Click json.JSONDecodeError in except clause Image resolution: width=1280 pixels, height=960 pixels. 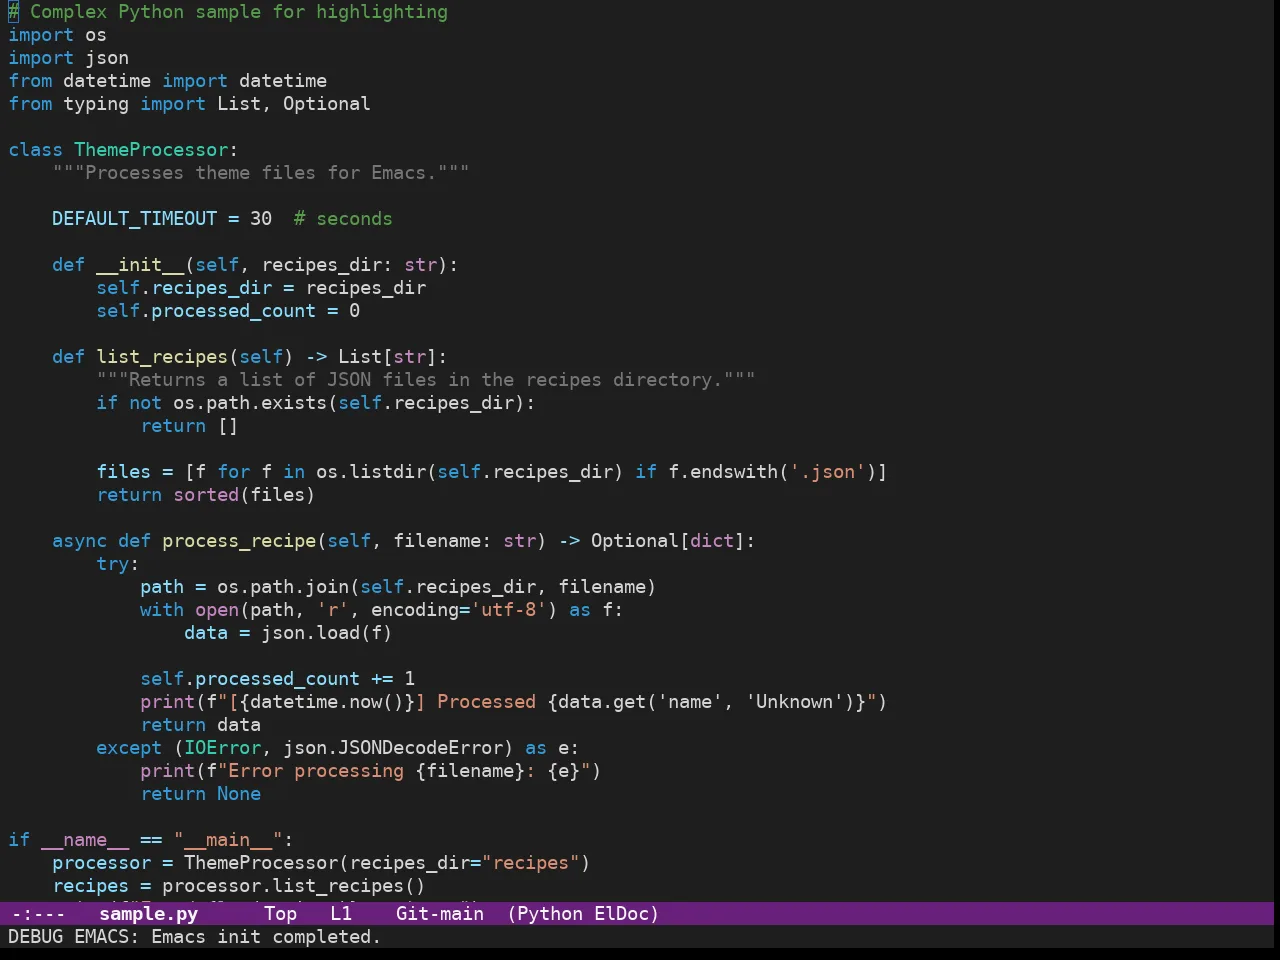(392, 748)
